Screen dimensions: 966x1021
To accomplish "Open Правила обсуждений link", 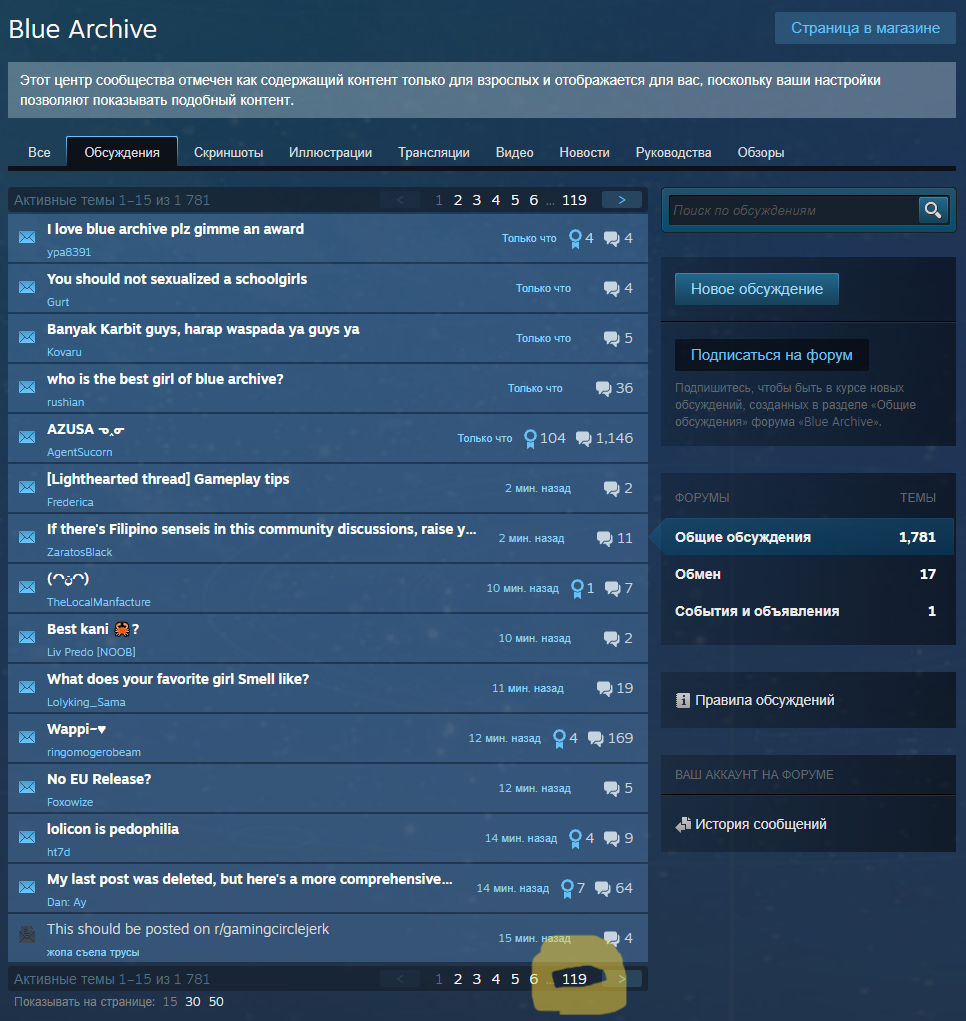I will click(764, 701).
